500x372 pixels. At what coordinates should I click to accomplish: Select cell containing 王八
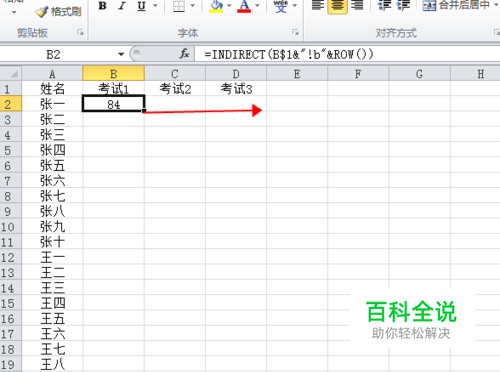pos(52,365)
